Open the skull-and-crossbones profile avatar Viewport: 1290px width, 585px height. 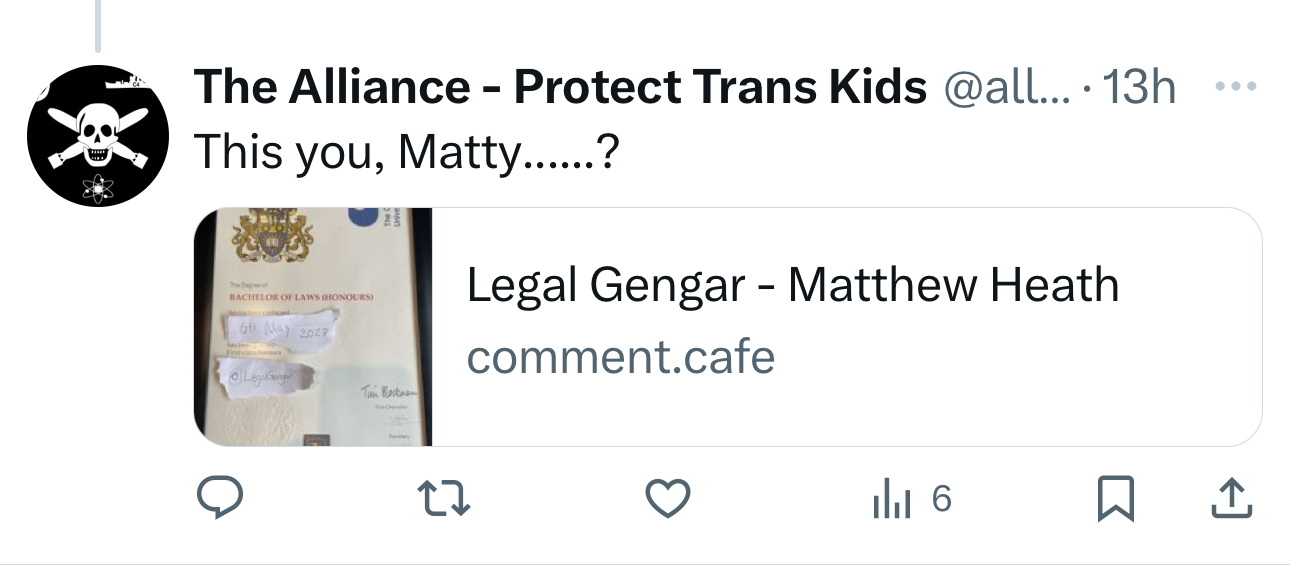(97, 135)
